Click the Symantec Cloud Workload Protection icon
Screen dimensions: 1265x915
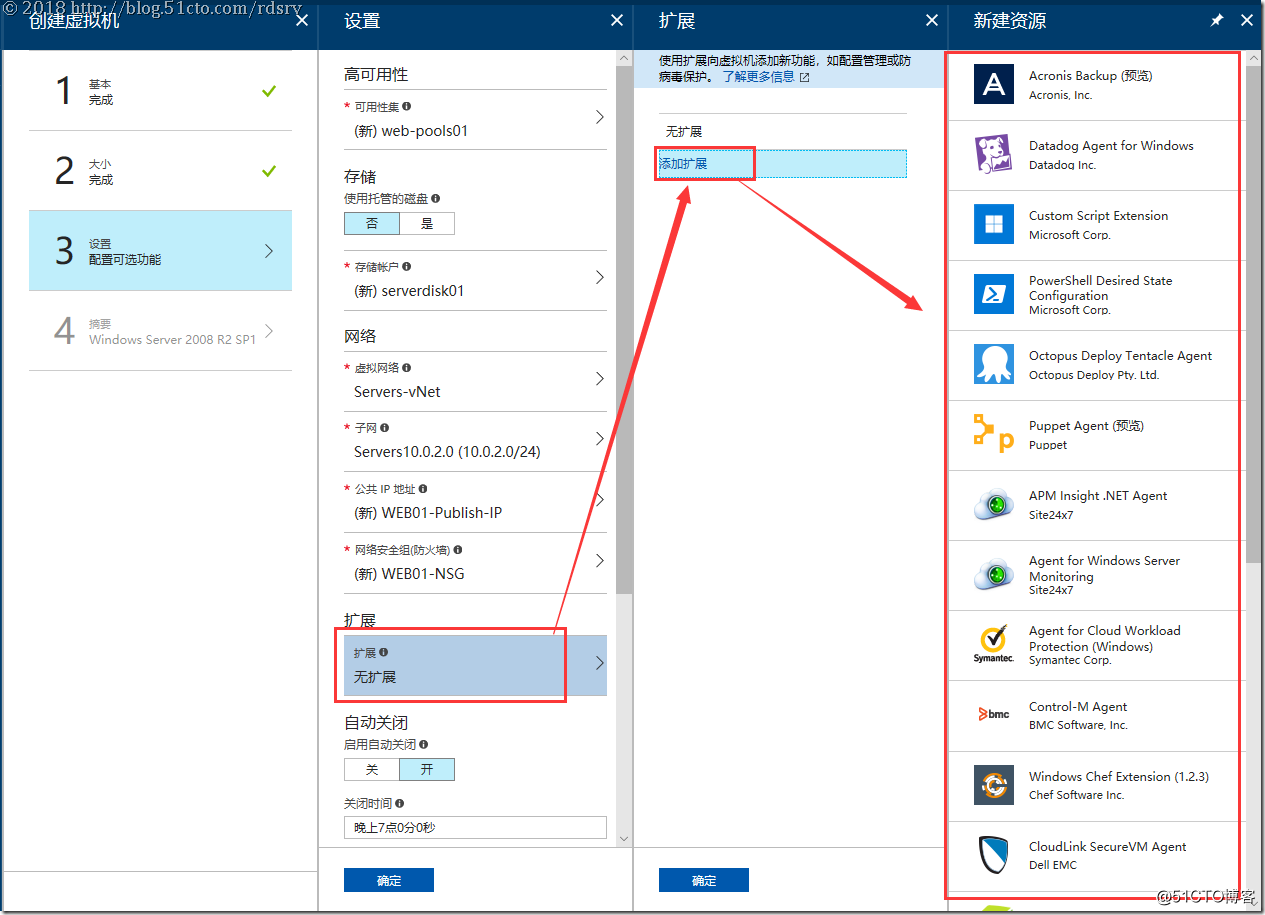[993, 645]
